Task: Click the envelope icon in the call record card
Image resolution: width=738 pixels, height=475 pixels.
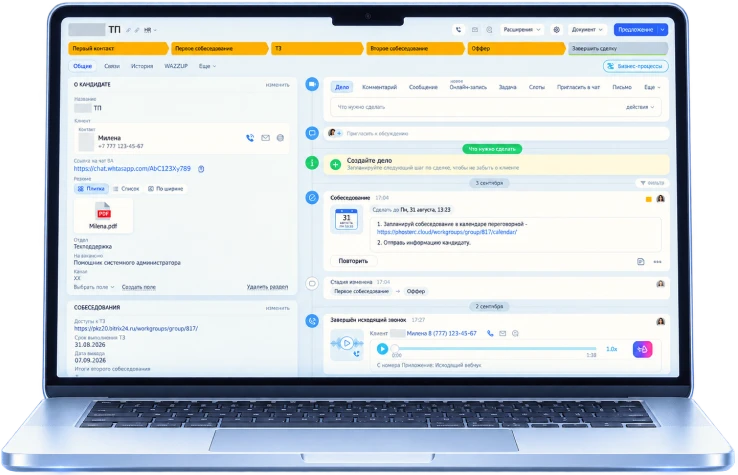Action: [503, 333]
